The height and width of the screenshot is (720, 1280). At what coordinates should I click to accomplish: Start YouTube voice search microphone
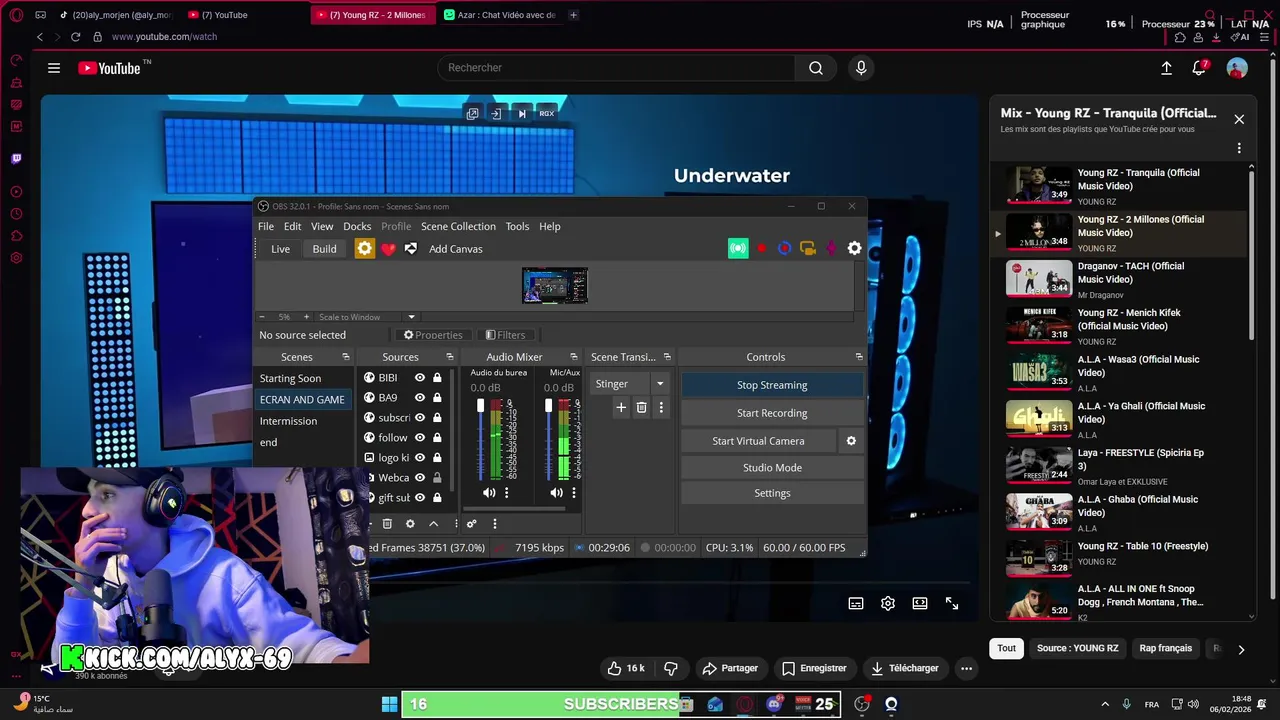tap(861, 68)
